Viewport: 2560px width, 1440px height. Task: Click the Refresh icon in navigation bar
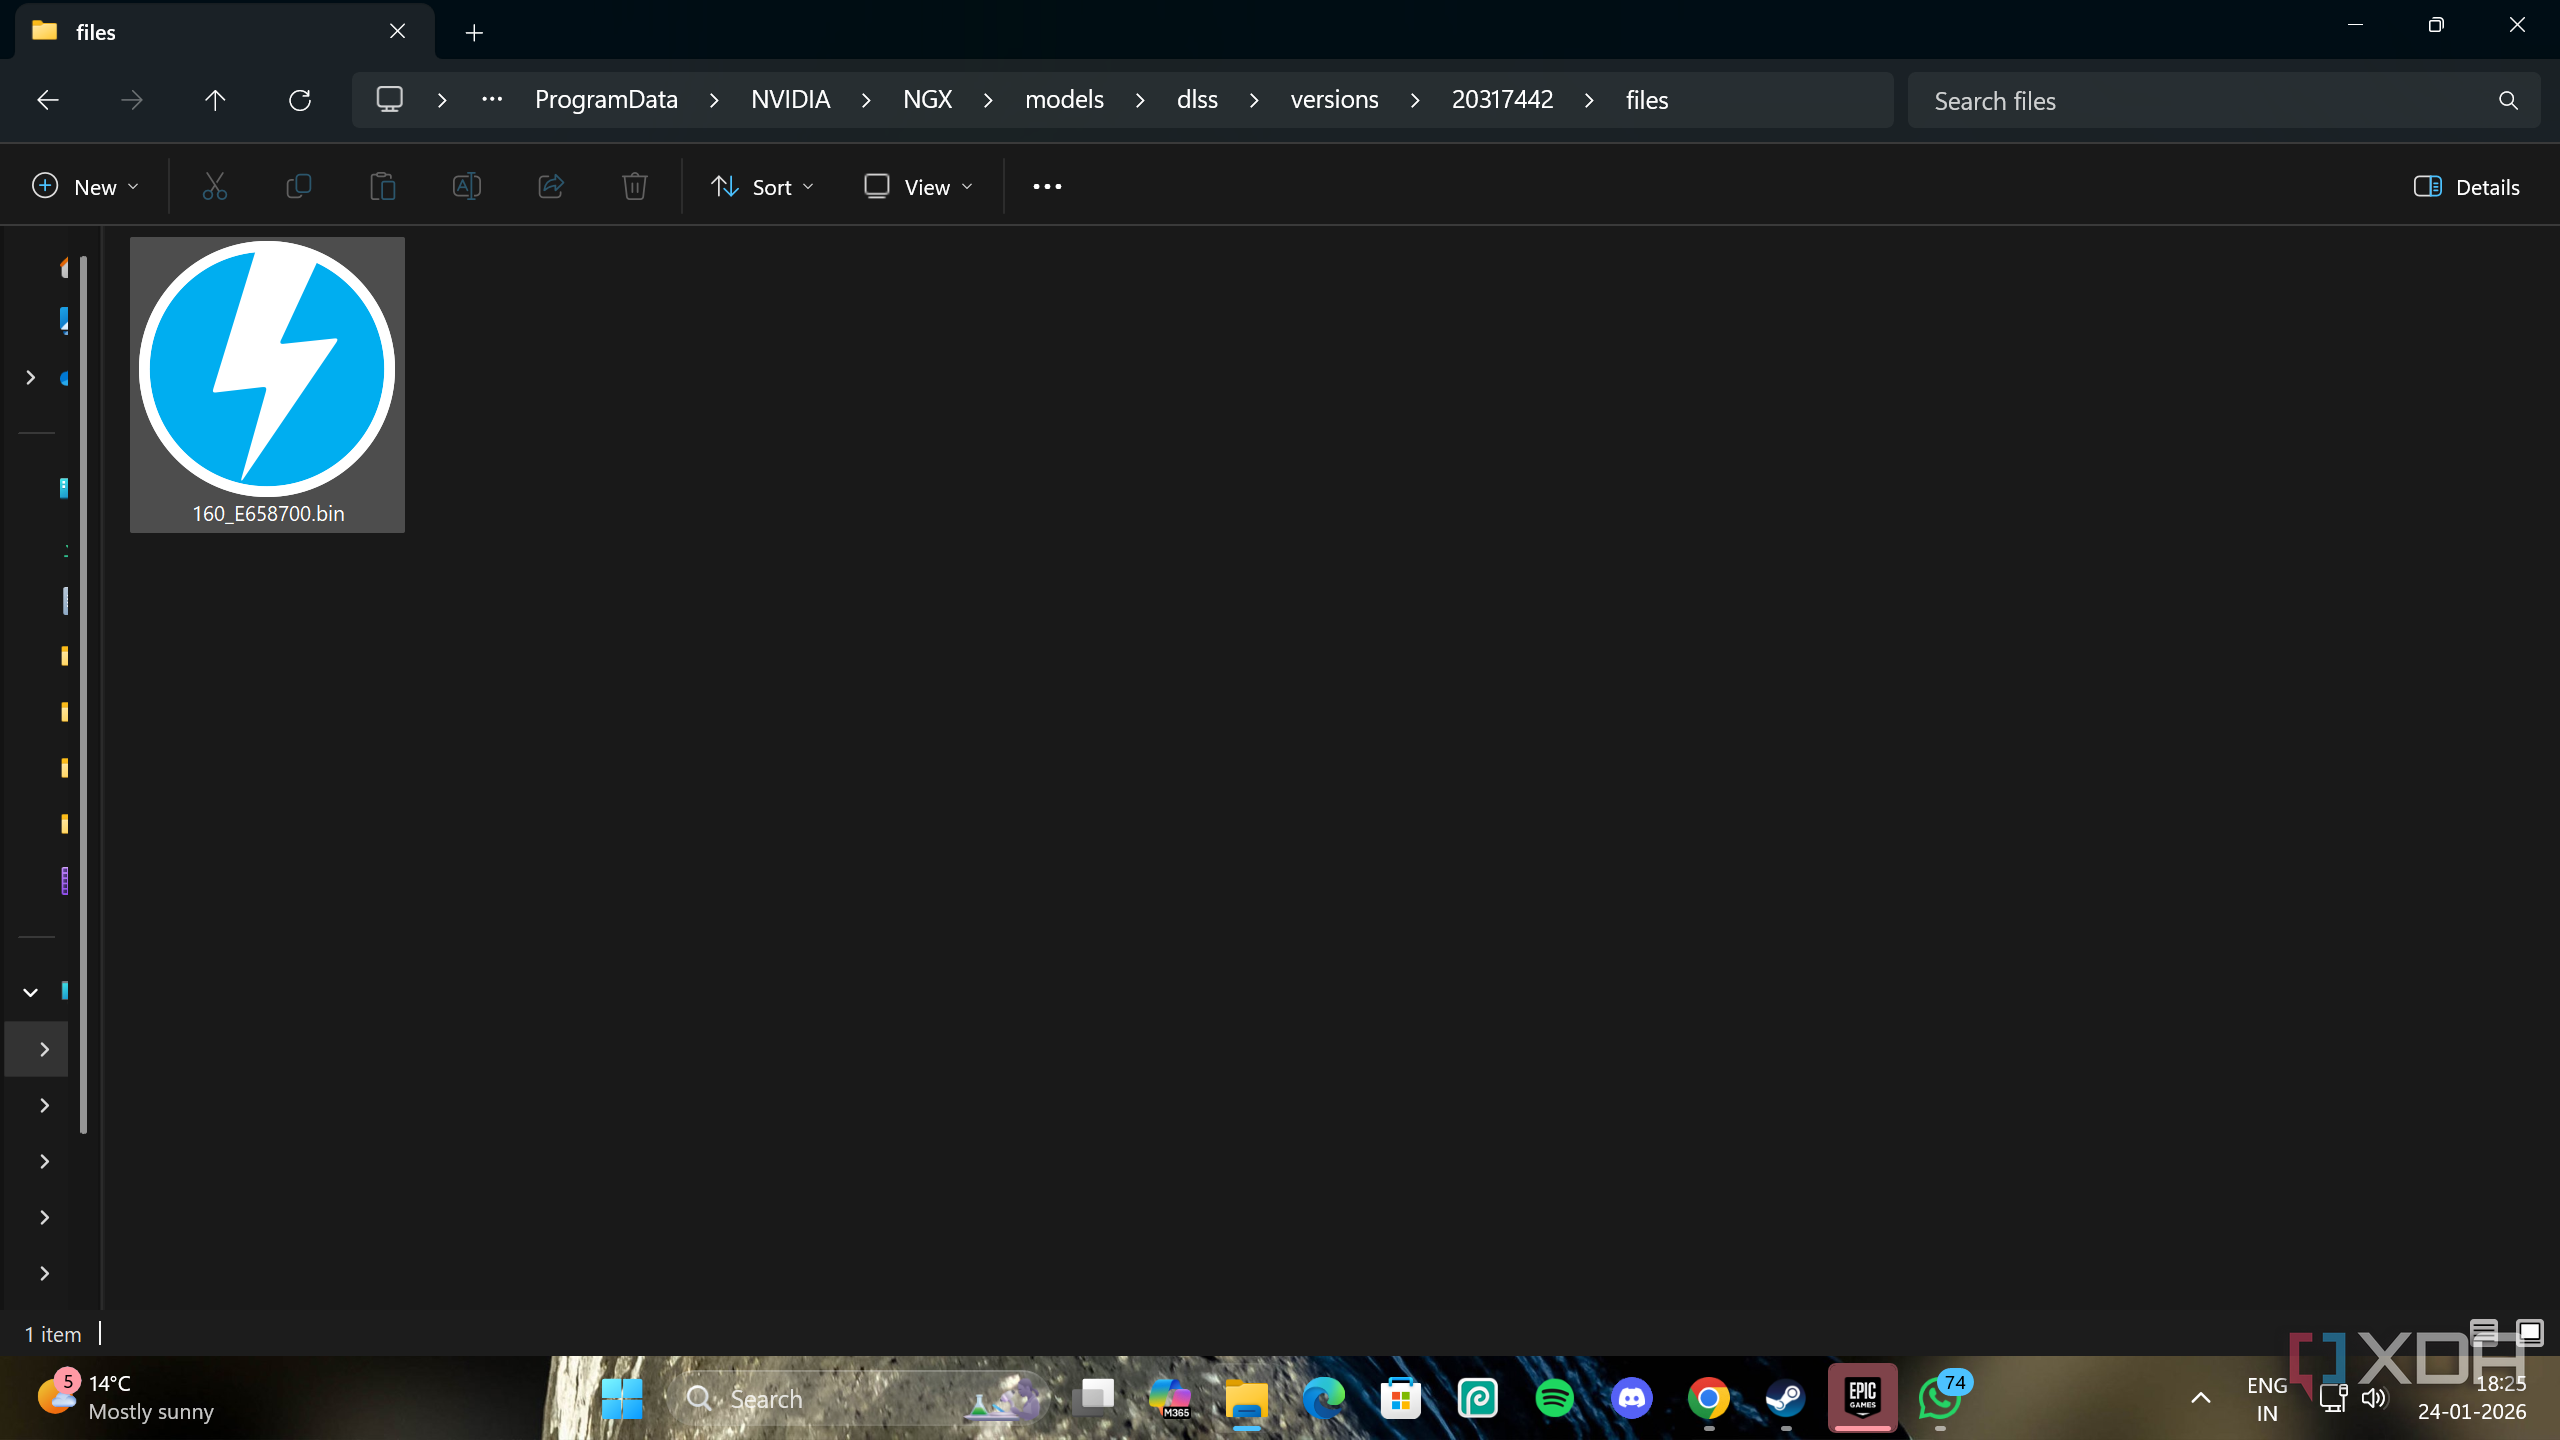pos(299,100)
